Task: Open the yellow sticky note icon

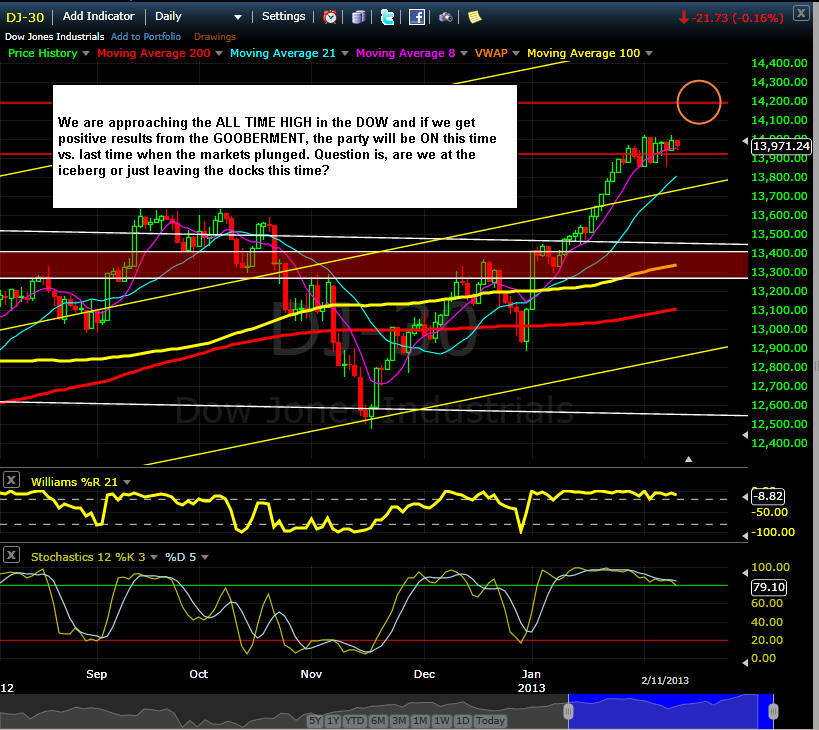Action: point(474,17)
